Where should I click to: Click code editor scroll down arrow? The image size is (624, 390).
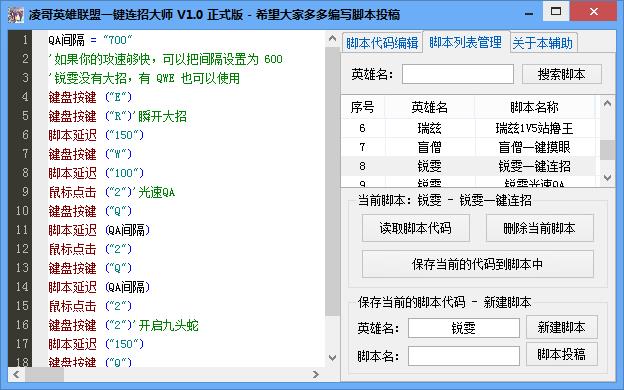click(x=333, y=358)
